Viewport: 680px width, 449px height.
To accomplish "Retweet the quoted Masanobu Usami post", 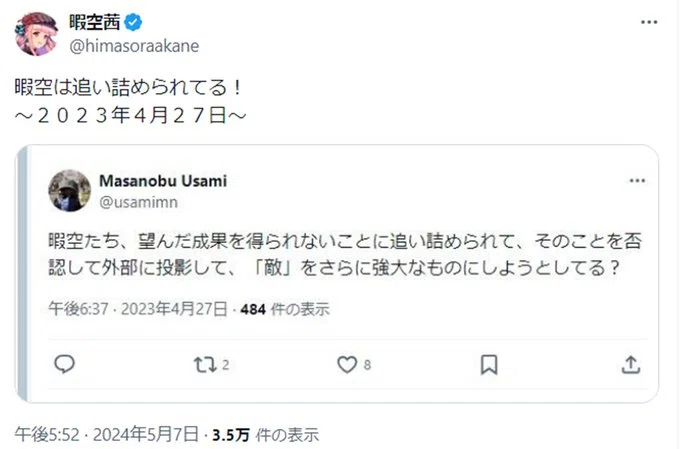I will click(x=205, y=364).
